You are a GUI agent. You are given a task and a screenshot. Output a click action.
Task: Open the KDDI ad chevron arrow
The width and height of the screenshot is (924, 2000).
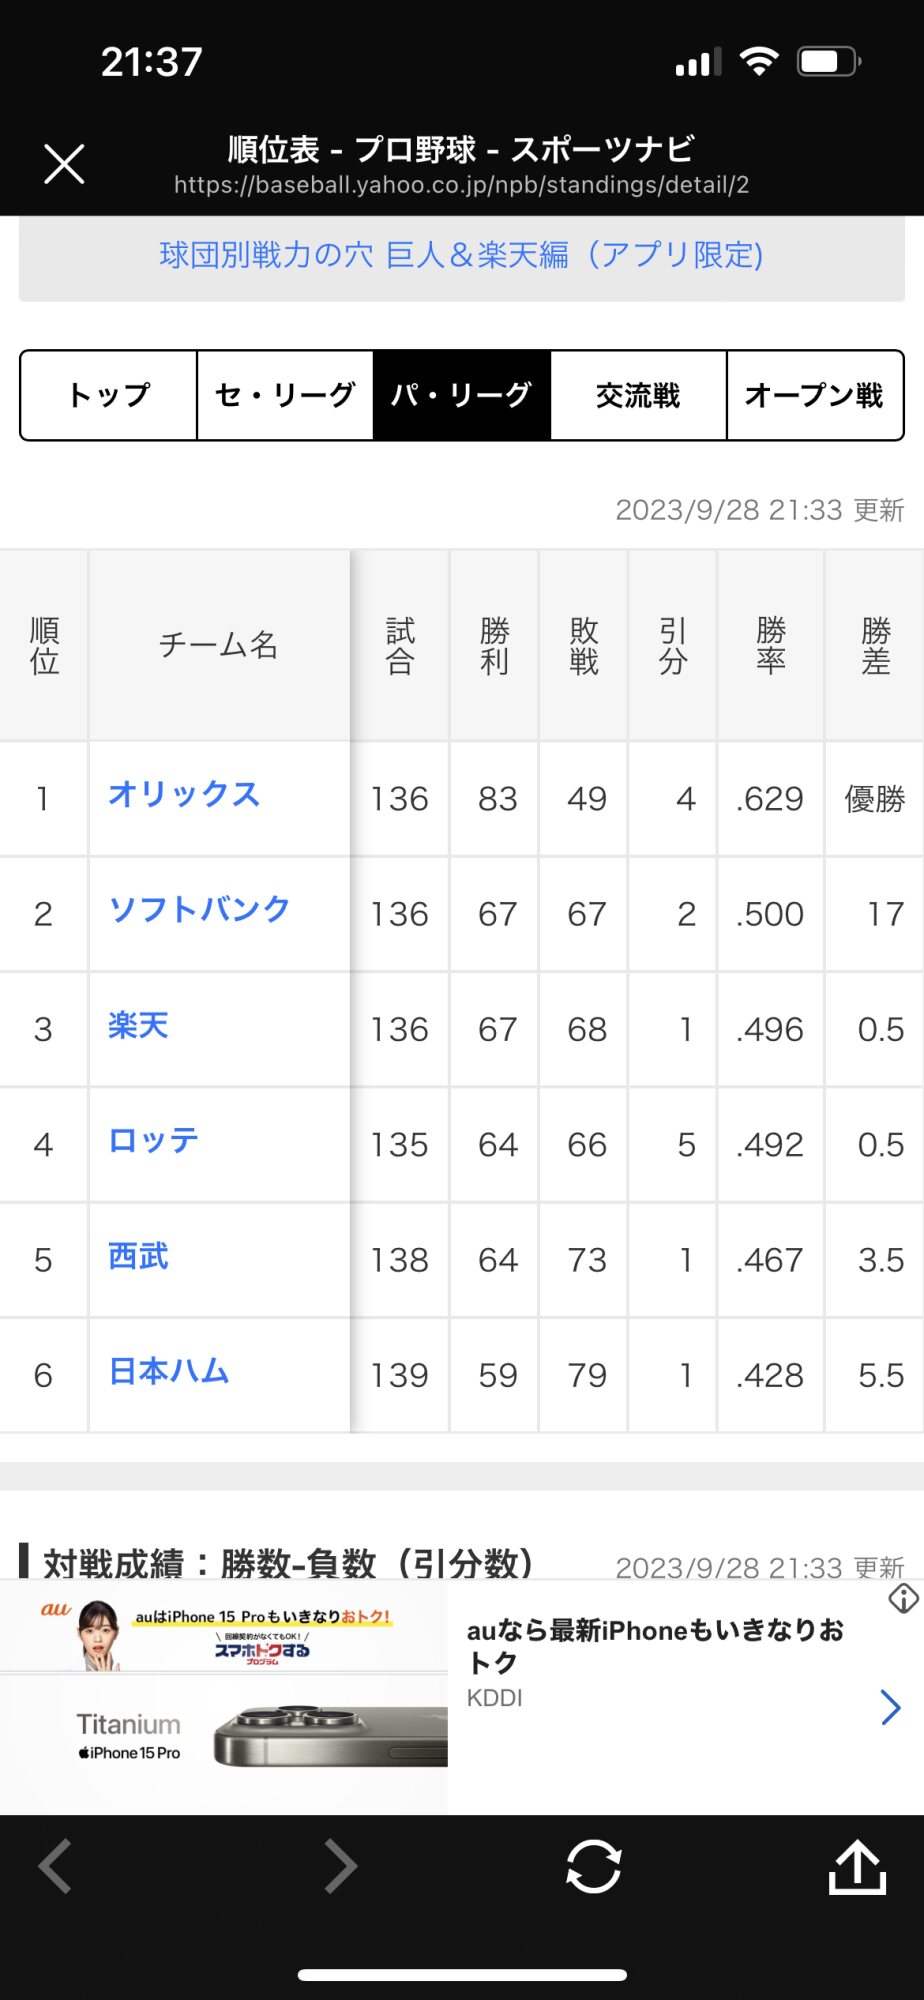click(890, 1706)
